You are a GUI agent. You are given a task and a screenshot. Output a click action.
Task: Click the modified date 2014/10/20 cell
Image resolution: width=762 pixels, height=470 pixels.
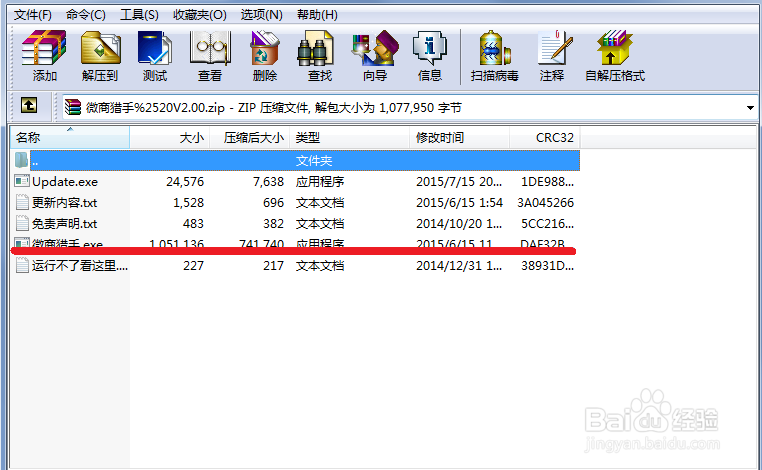point(459,224)
